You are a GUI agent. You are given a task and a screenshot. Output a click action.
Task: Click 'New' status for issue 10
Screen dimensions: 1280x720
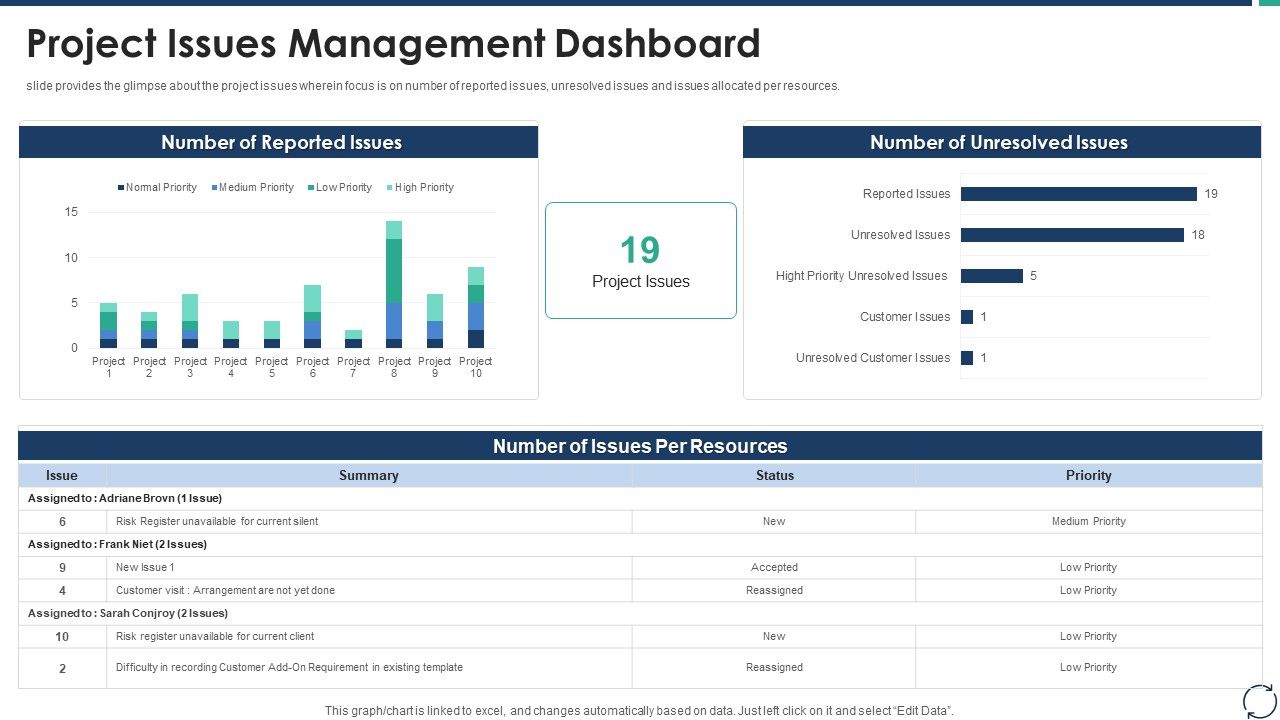(x=774, y=636)
